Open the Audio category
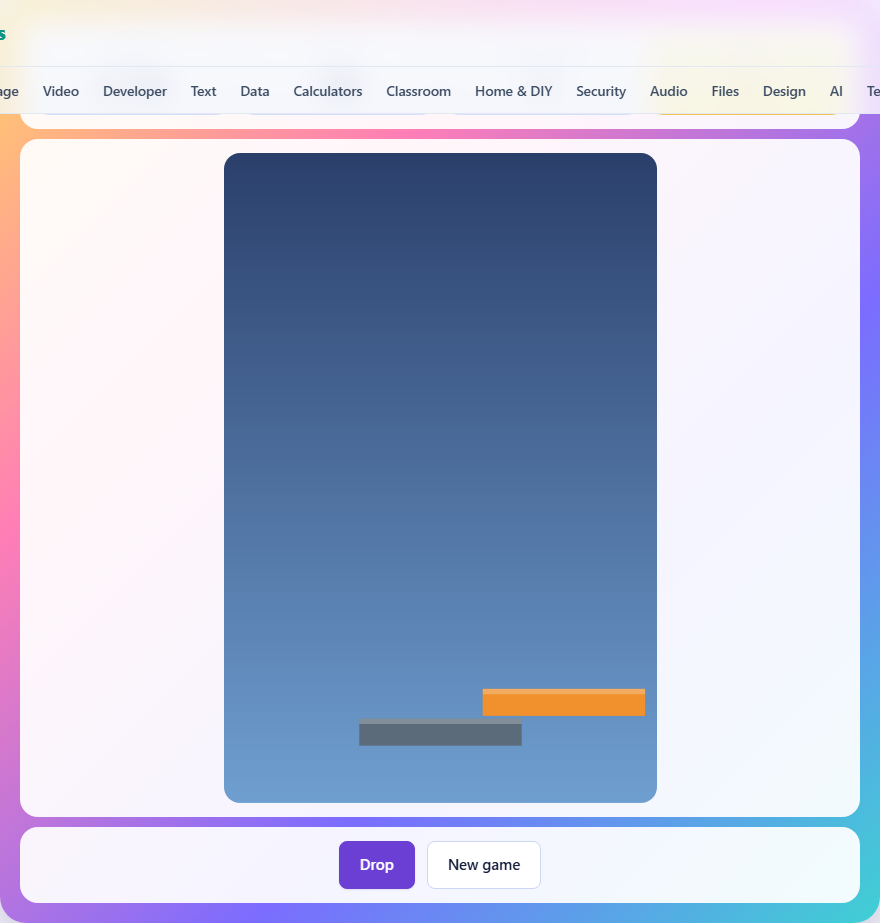Viewport: 880px width, 923px height. click(x=669, y=91)
